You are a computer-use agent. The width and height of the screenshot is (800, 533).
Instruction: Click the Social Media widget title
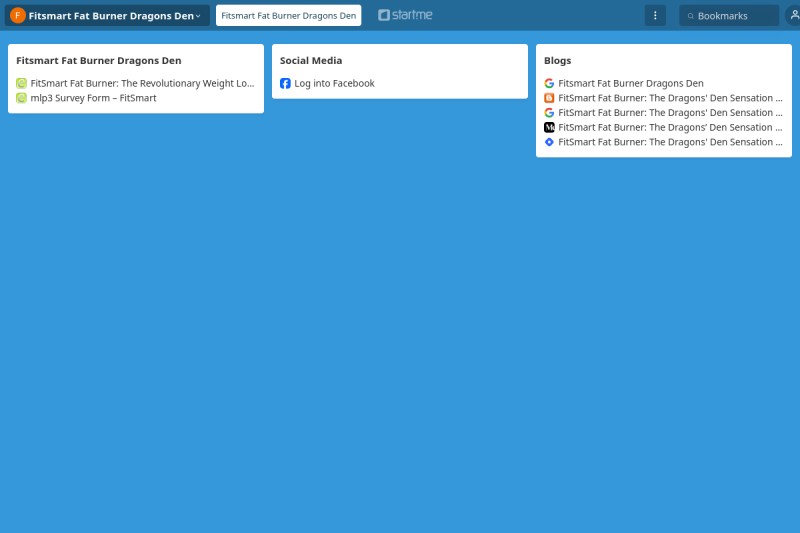click(311, 60)
